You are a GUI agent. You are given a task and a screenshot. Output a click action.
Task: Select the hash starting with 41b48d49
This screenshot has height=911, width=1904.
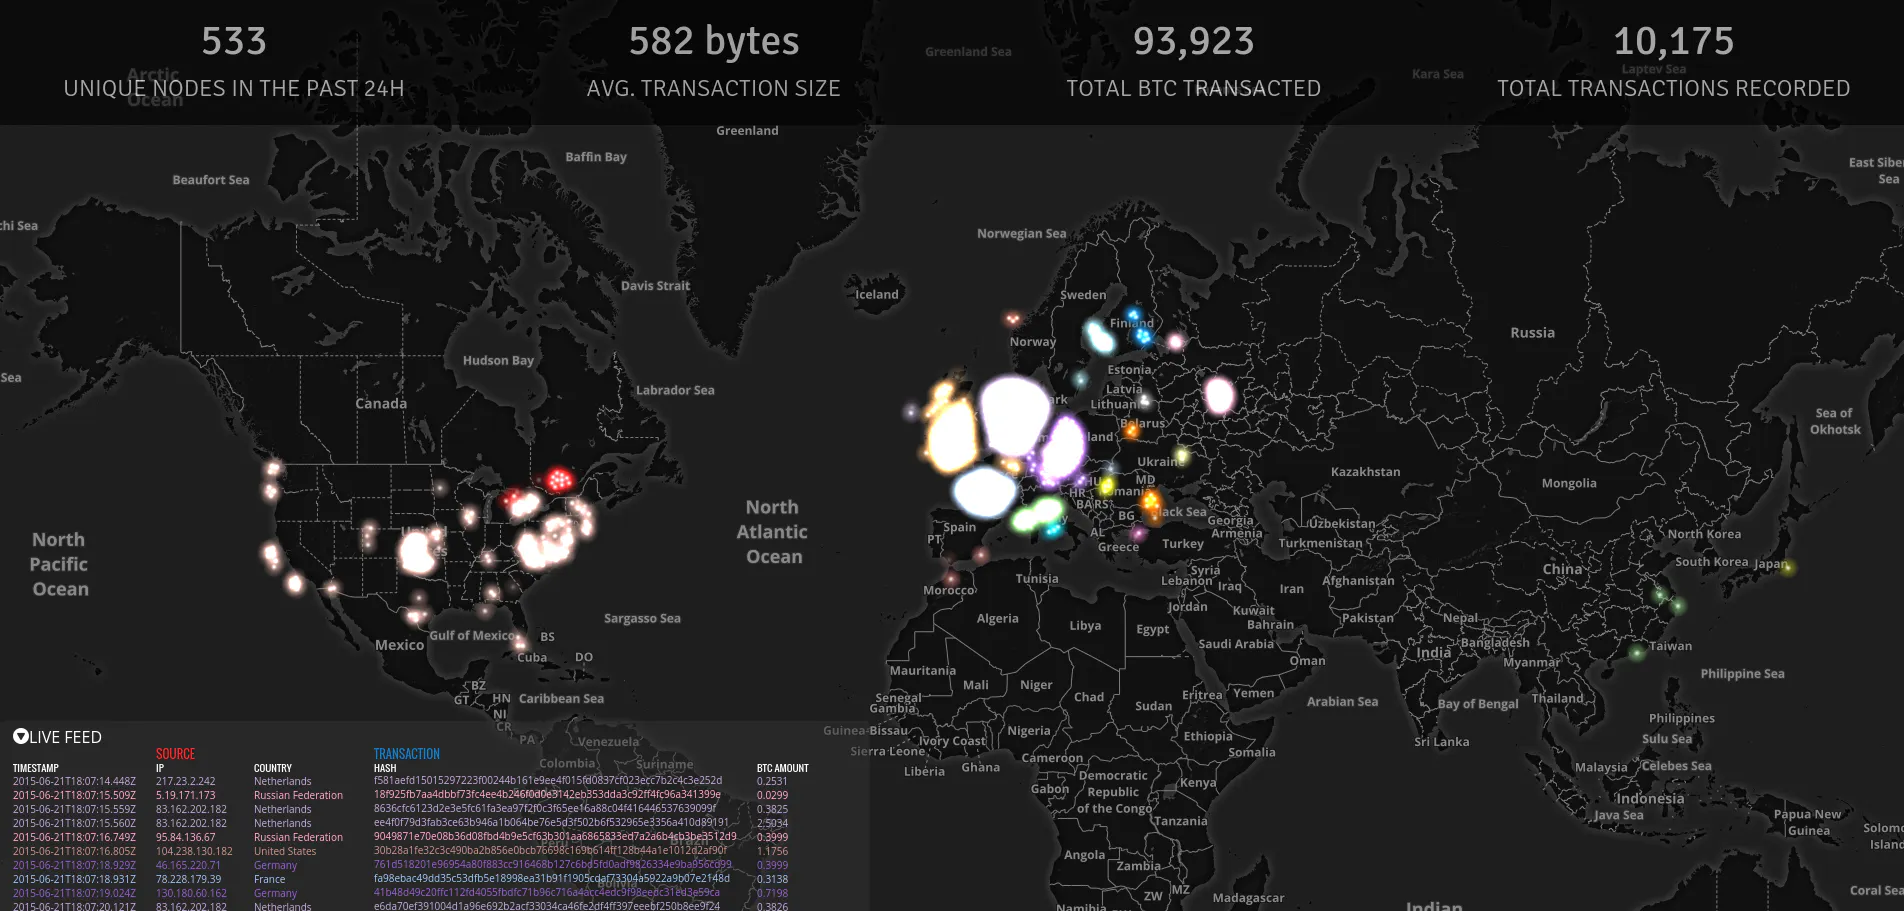click(x=547, y=892)
